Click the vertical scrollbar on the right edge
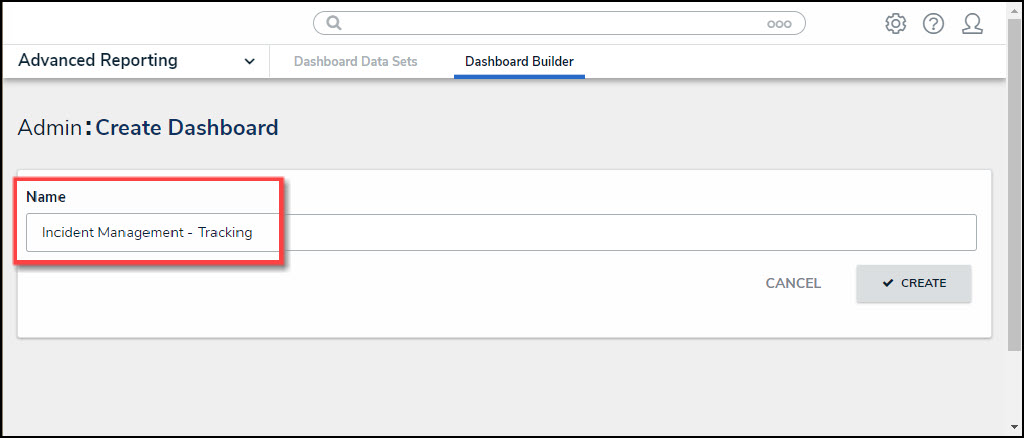The image size is (1024, 438). tap(1015, 200)
